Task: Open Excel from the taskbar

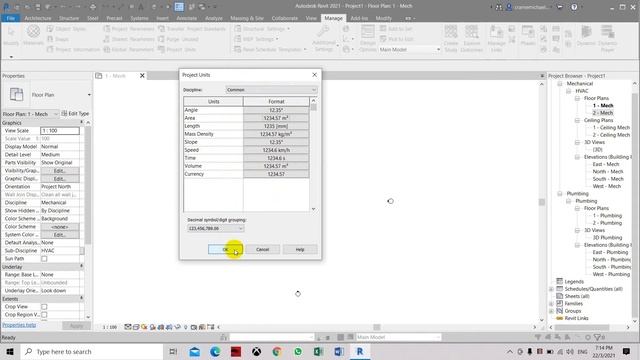Action: click(318, 351)
